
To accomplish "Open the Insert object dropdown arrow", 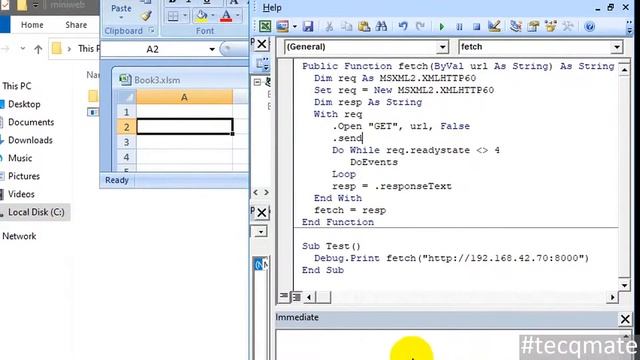I will click(x=294, y=27).
